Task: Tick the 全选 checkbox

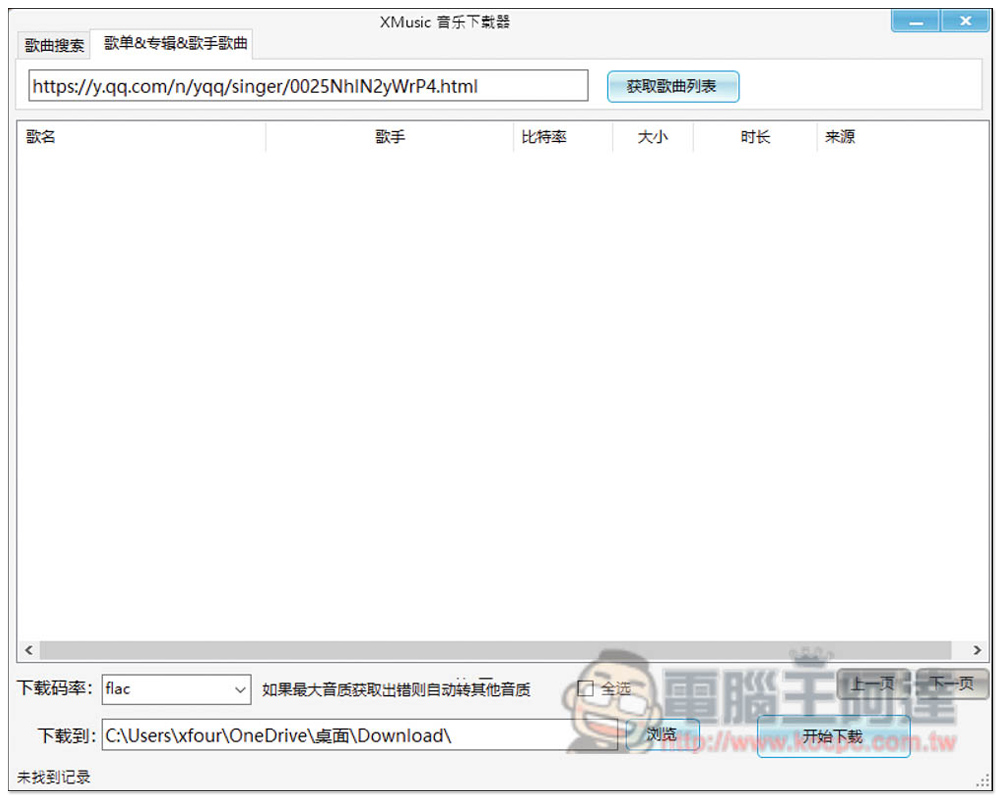Action: pyautogui.click(x=586, y=688)
